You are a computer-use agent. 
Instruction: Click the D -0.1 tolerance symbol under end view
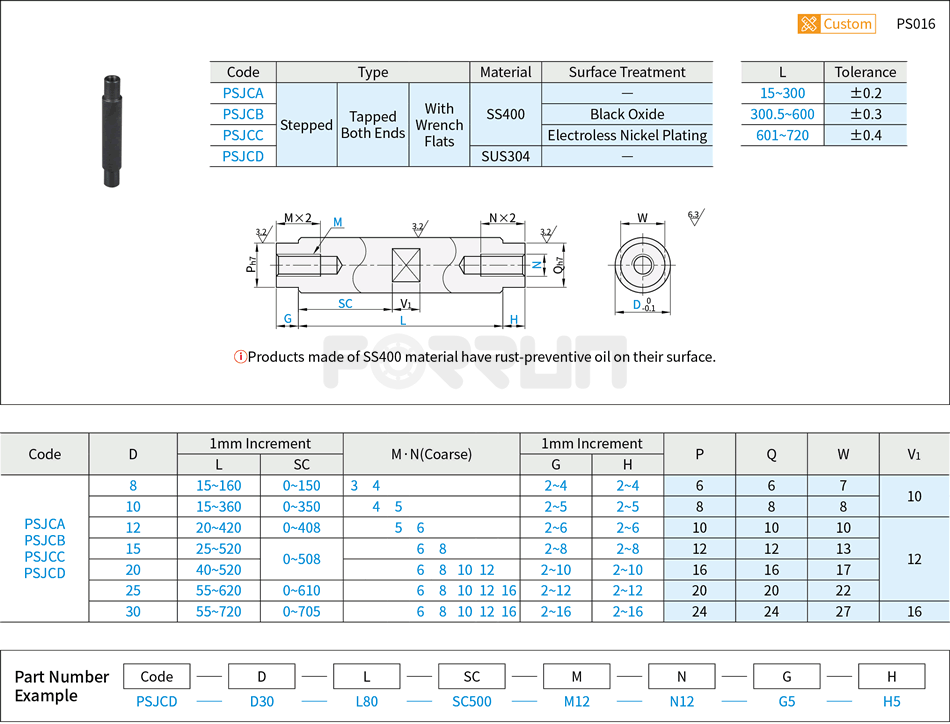[643, 305]
